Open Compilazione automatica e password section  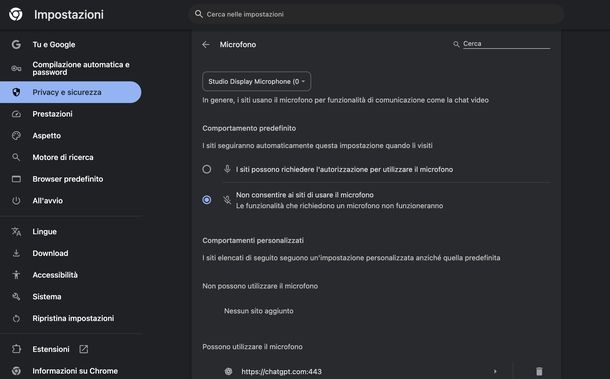(71, 68)
